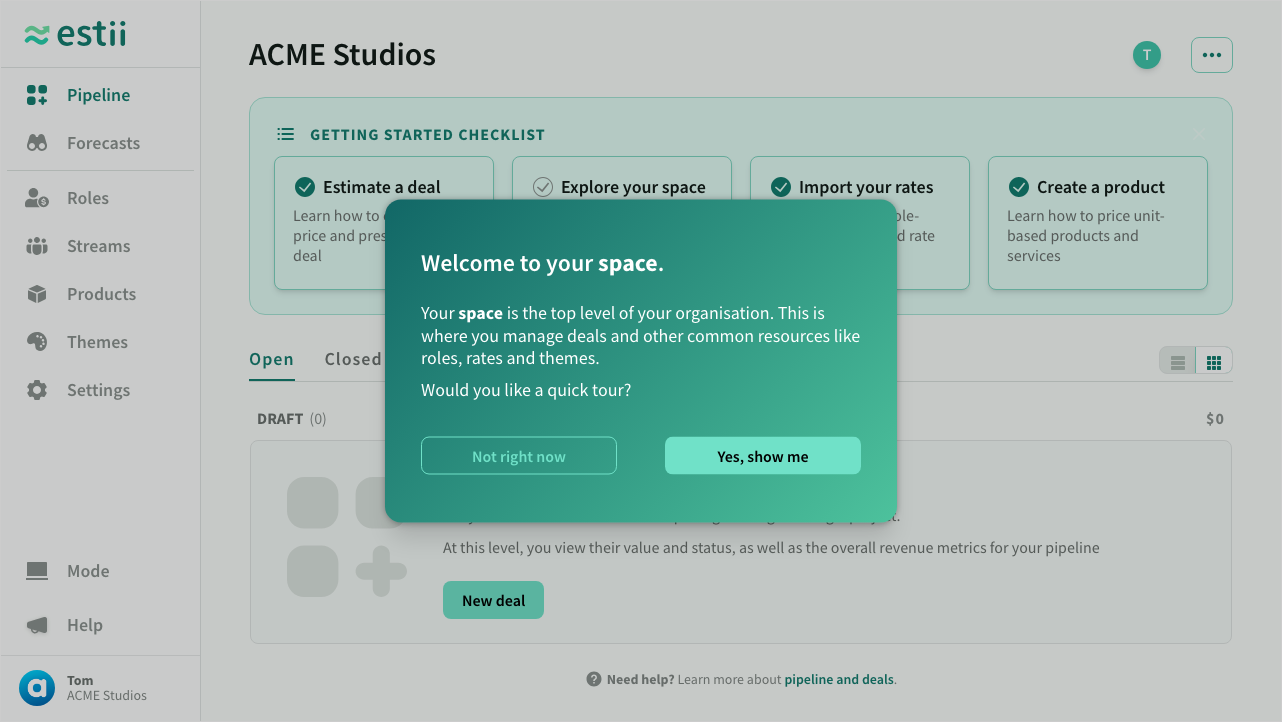The height and width of the screenshot is (722, 1282).
Task: Switch to list view layout
Action: tap(1178, 362)
